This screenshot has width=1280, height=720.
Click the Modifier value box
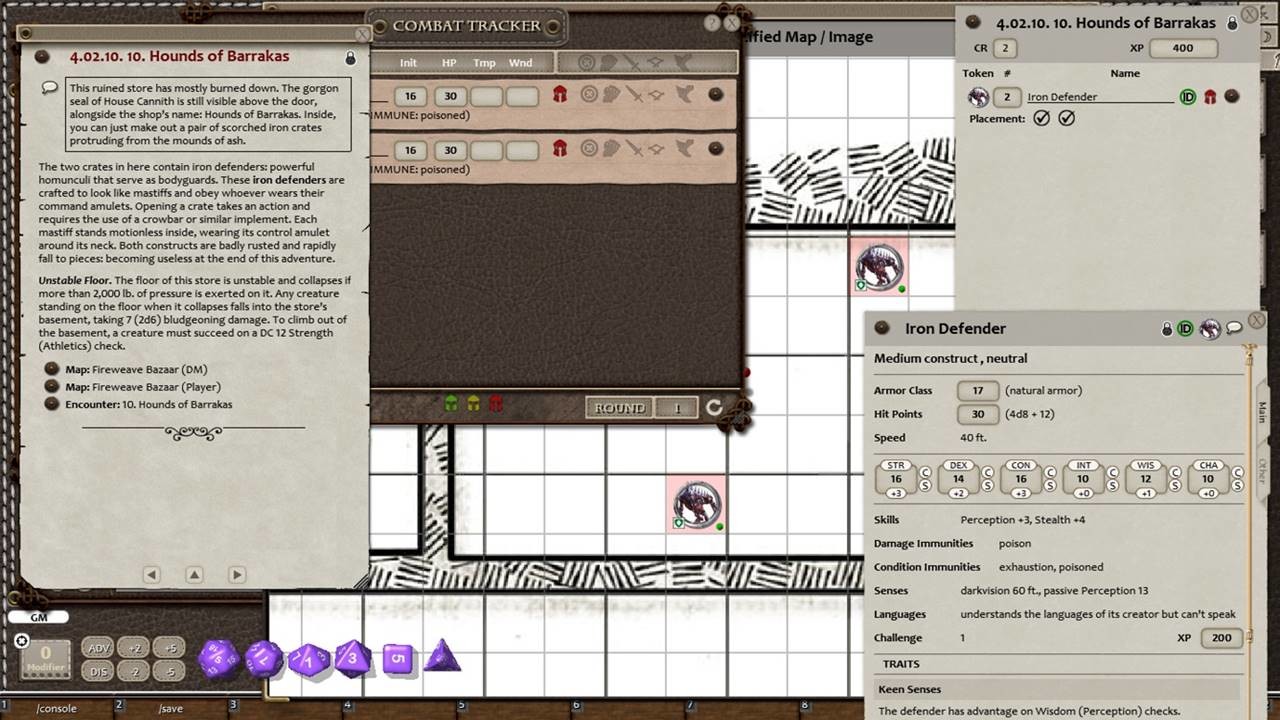[45, 660]
